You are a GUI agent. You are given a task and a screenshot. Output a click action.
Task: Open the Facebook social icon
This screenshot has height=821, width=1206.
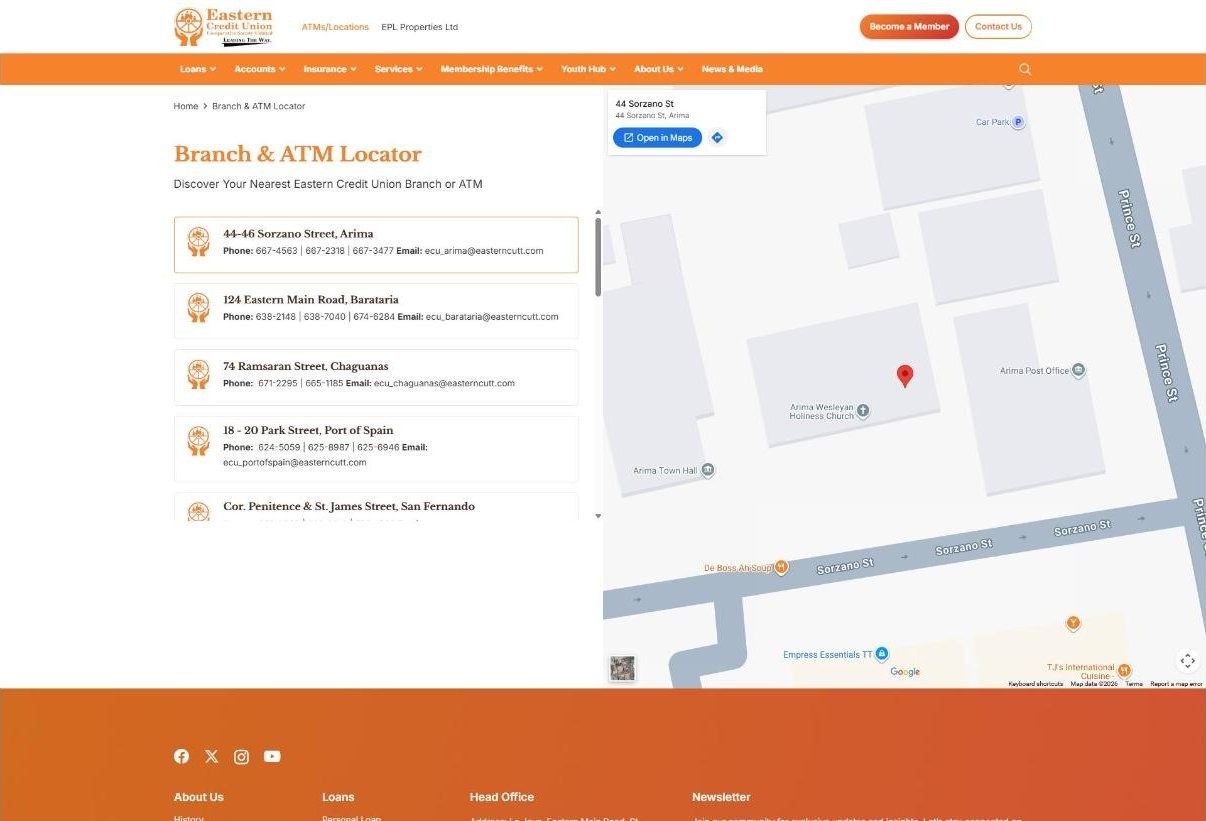click(x=181, y=756)
